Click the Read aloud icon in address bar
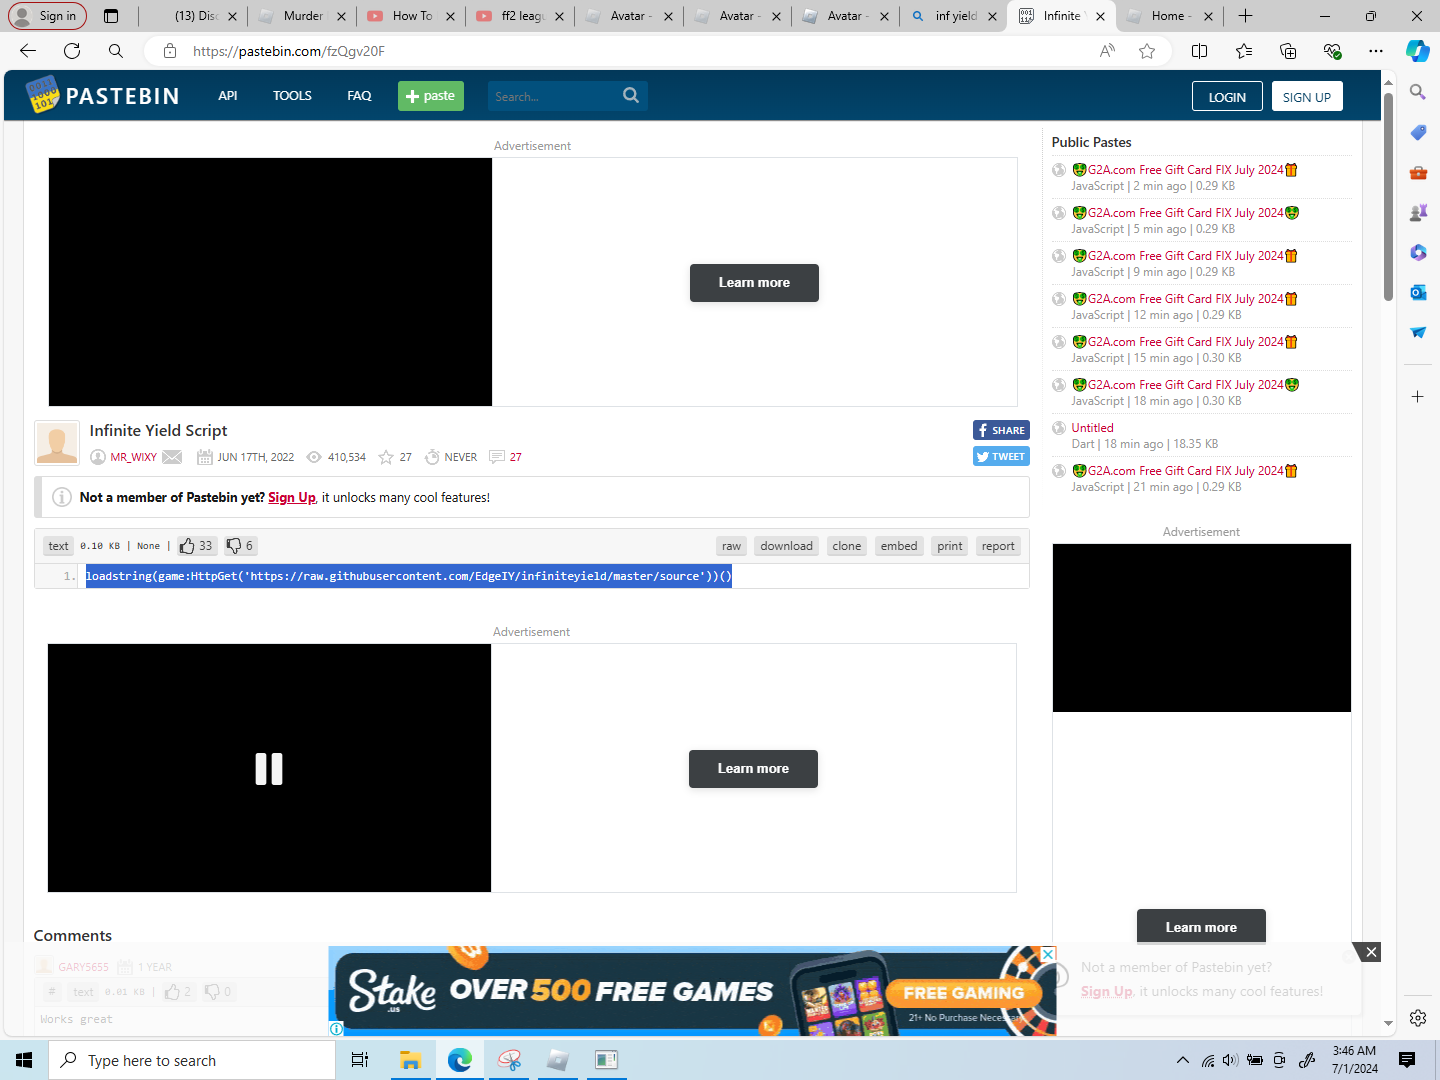This screenshot has width=1440, height=1080. pyautogui.click(x=1107, y=51)
